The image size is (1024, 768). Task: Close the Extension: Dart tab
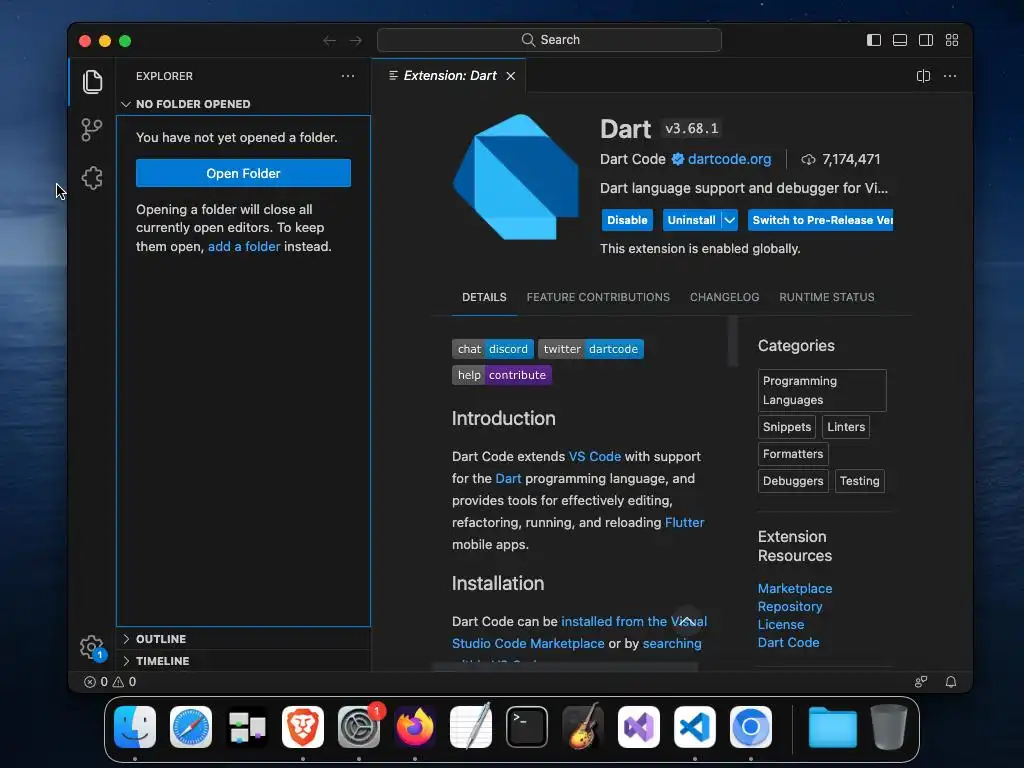[x=511, y=76]
